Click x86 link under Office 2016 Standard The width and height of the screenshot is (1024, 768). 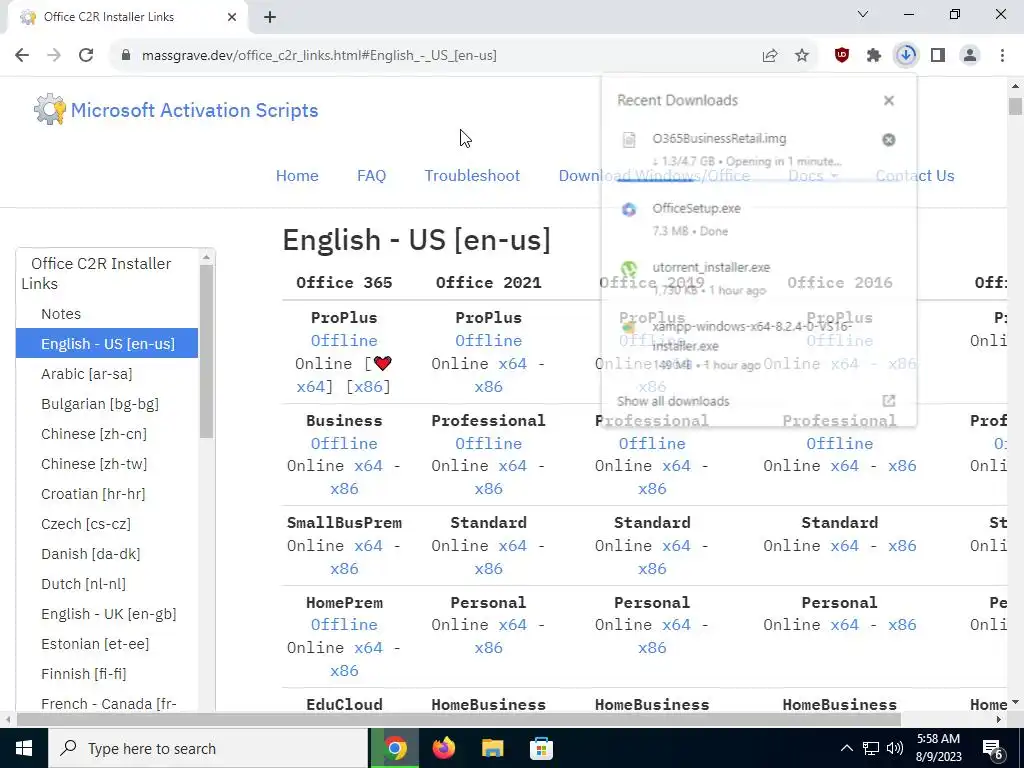pyautogui.click(x=902, y=546)
